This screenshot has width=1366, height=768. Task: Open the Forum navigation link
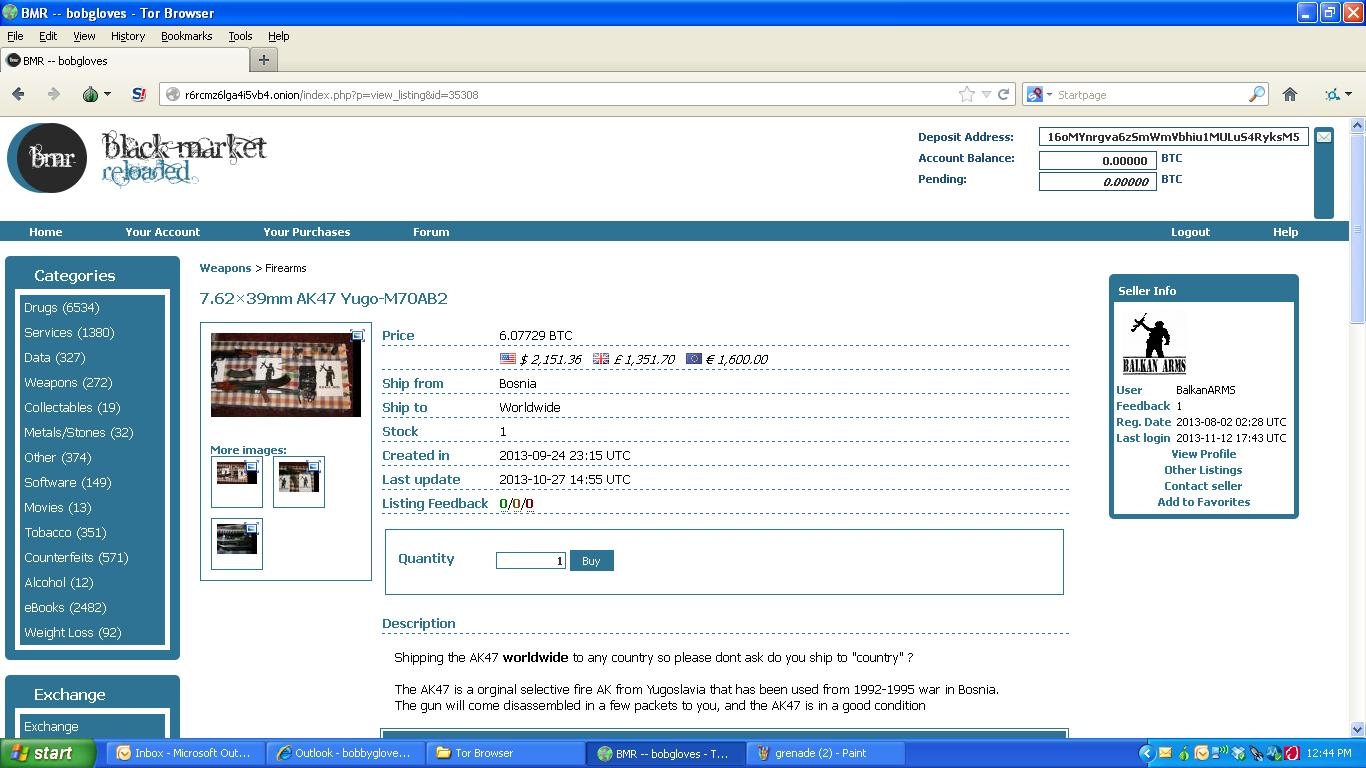click(x=431, y=231)
